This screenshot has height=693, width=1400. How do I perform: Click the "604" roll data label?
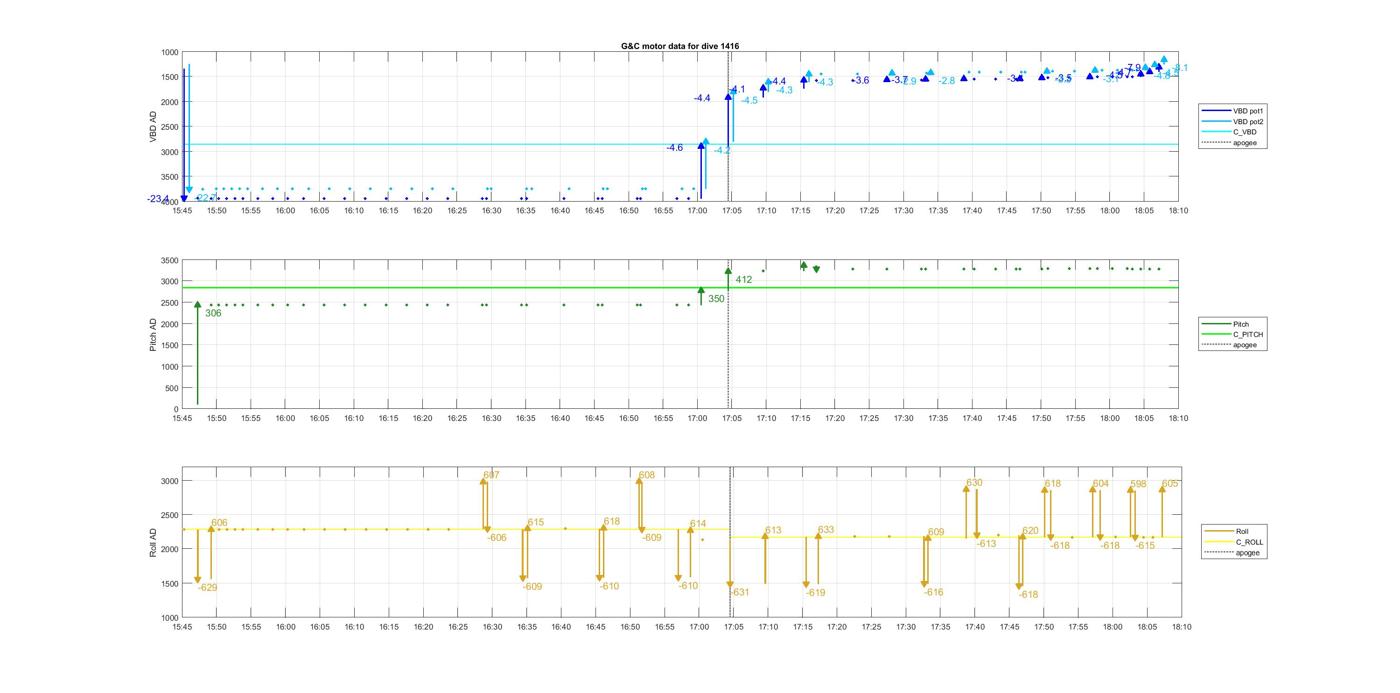1101,483
